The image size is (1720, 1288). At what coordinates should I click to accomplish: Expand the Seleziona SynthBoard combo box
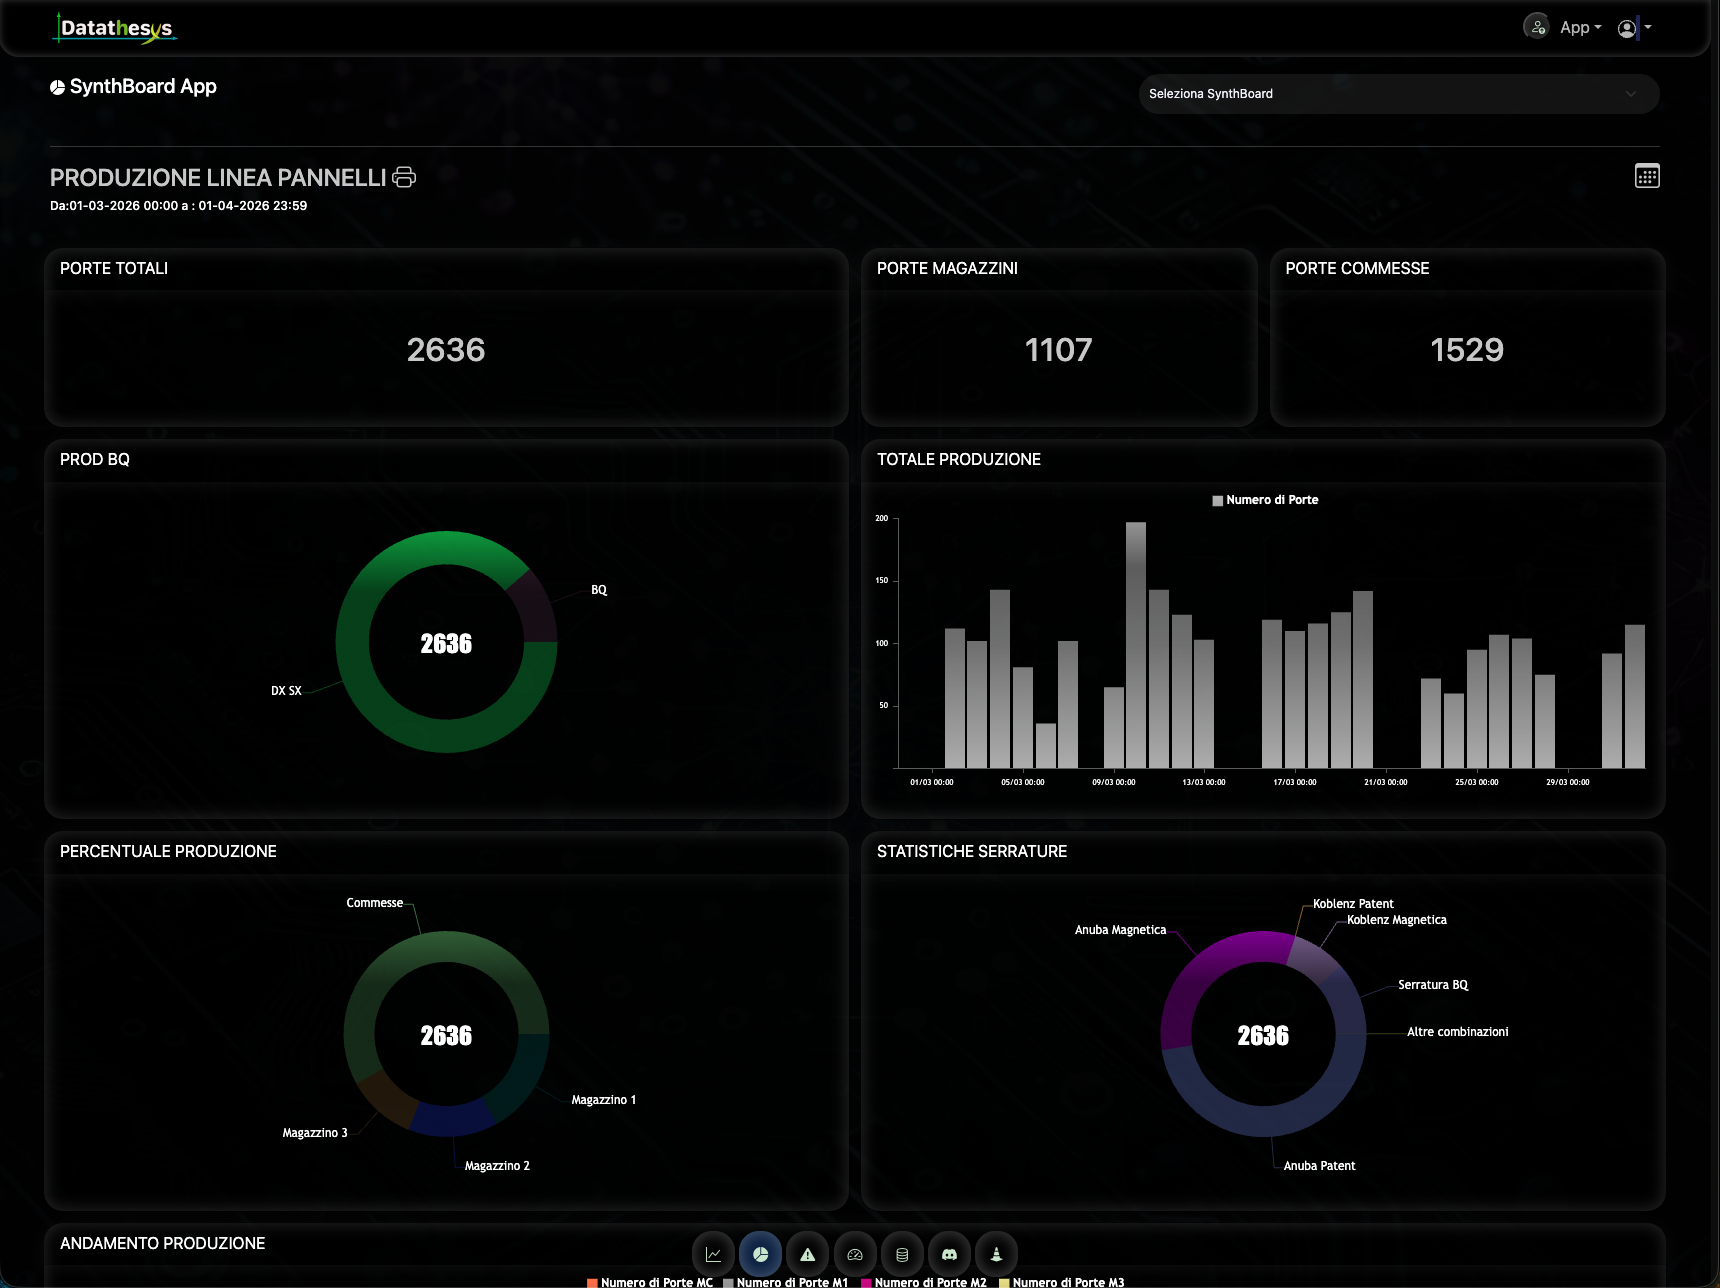1398,94
